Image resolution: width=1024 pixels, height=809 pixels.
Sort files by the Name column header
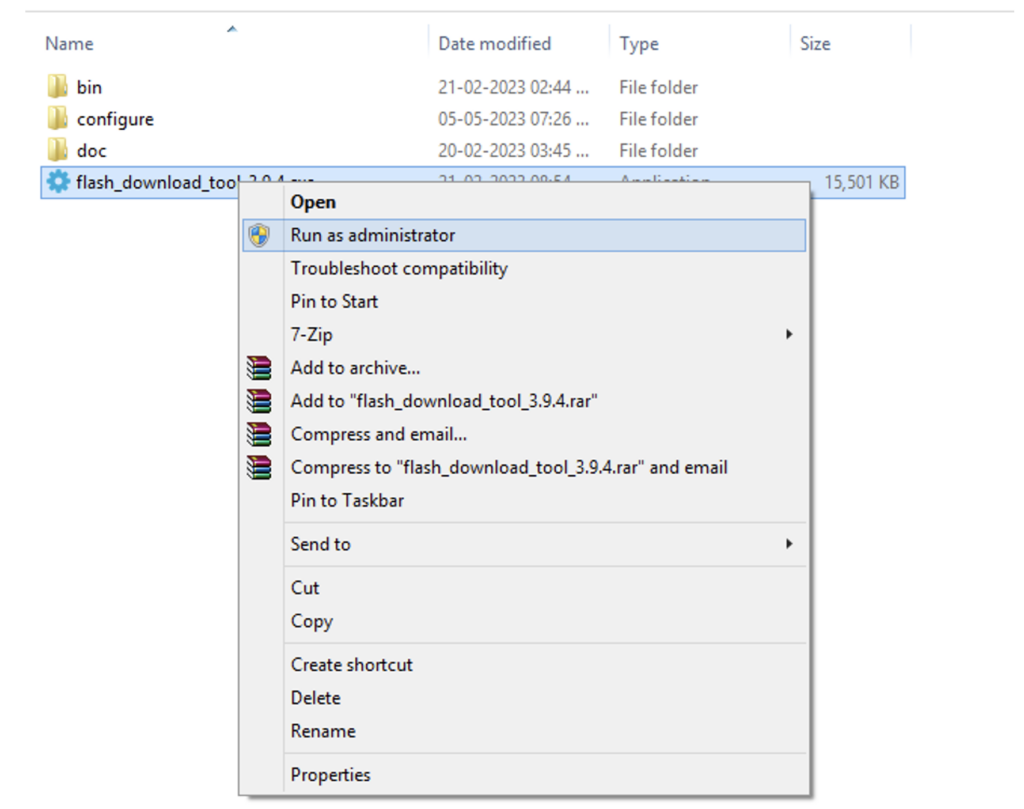70,44
